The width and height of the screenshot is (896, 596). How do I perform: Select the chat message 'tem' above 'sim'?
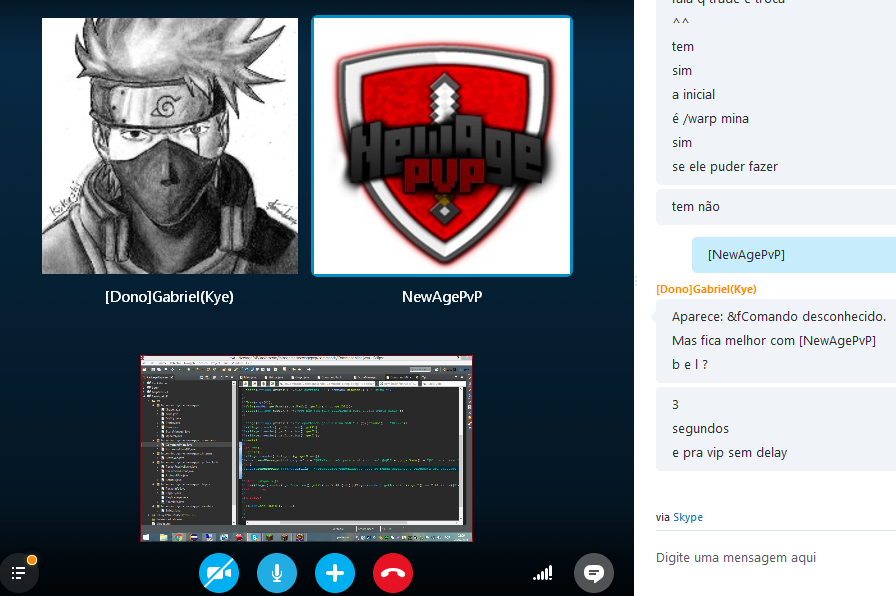[x=683, y=47]
